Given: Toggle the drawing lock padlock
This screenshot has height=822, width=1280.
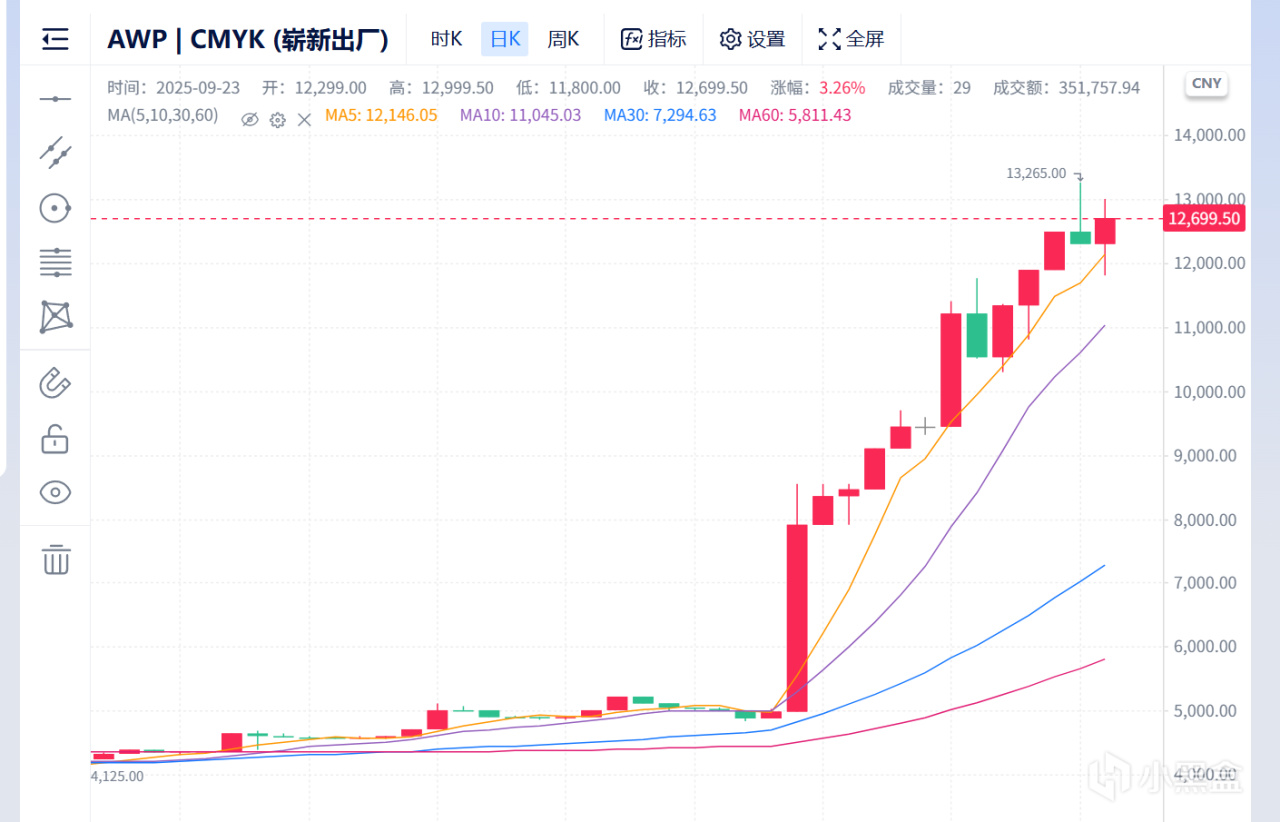Looking at the screenshot, I should coord(55,438).
